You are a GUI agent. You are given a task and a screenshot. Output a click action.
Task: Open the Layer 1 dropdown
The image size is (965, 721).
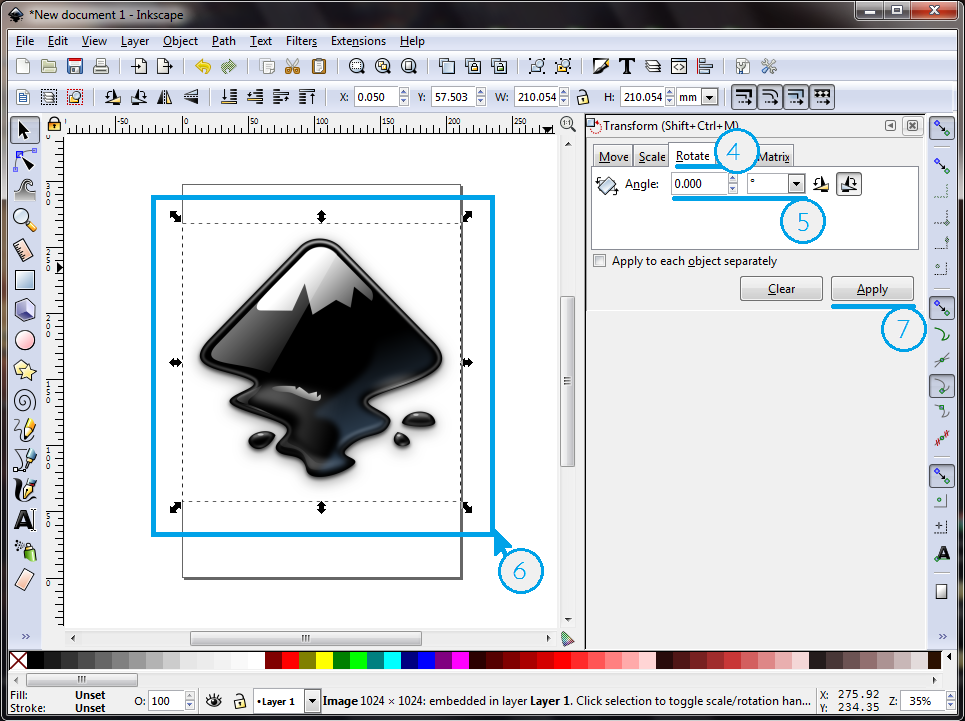[x=312, y=701]
